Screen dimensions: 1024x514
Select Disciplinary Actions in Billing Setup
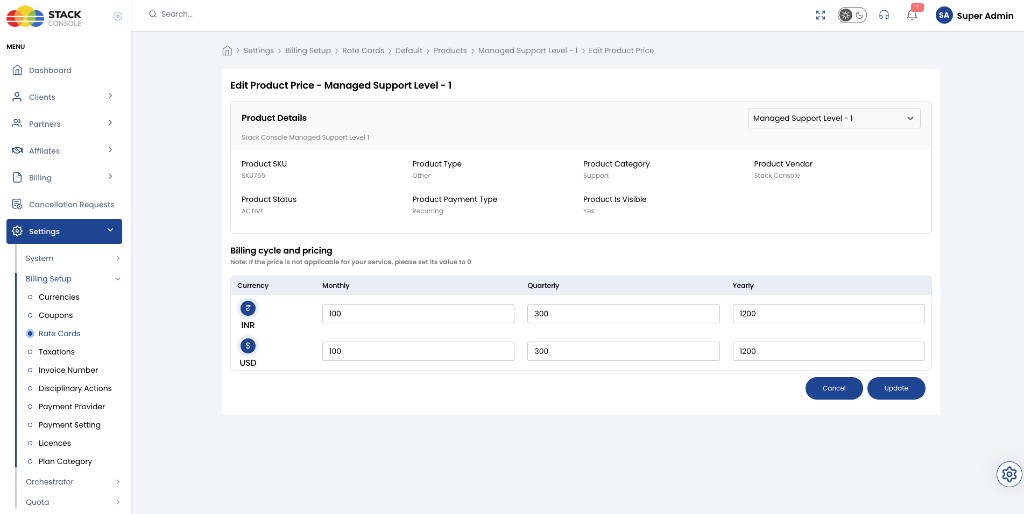[75, 389]
